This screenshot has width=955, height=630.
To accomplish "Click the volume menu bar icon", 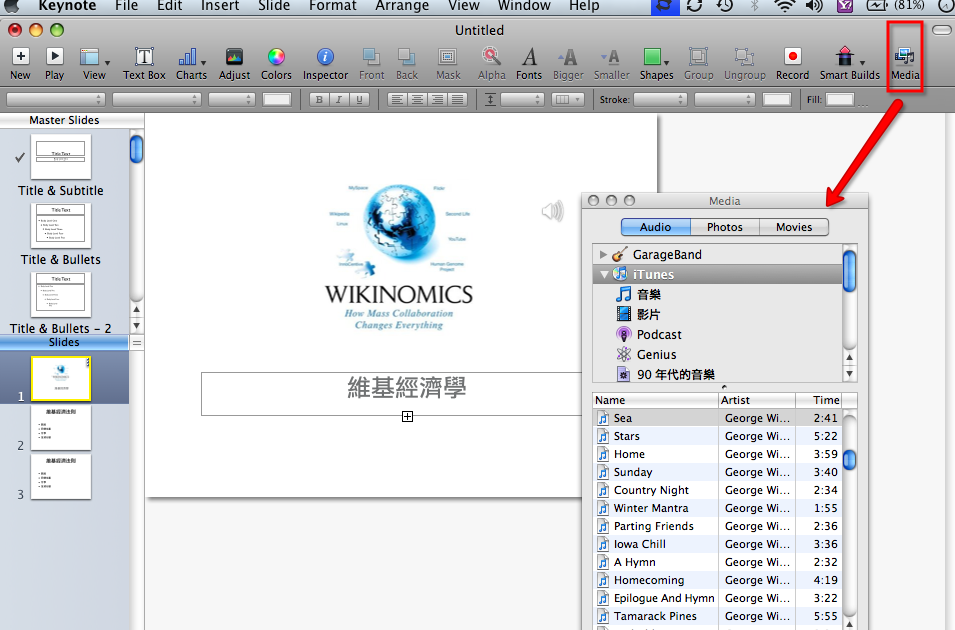I will (x=814, y=6).
